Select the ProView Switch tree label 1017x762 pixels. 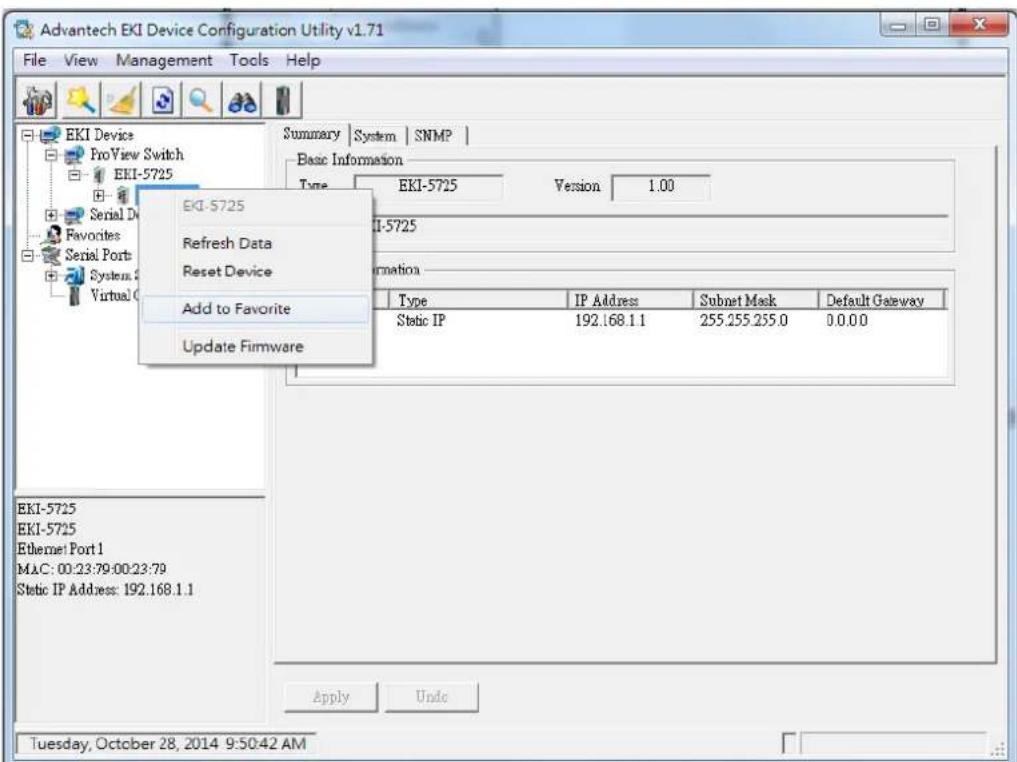pyautogui.click(x=137, y=155)
